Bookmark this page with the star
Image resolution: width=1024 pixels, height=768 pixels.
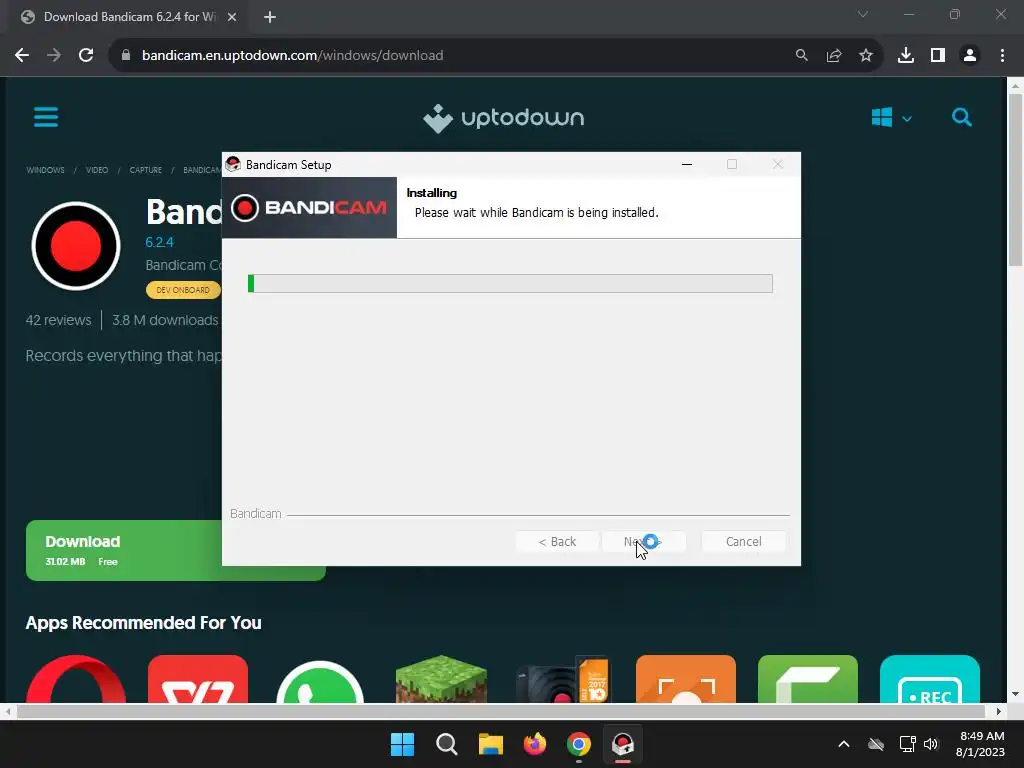(865, 56)
